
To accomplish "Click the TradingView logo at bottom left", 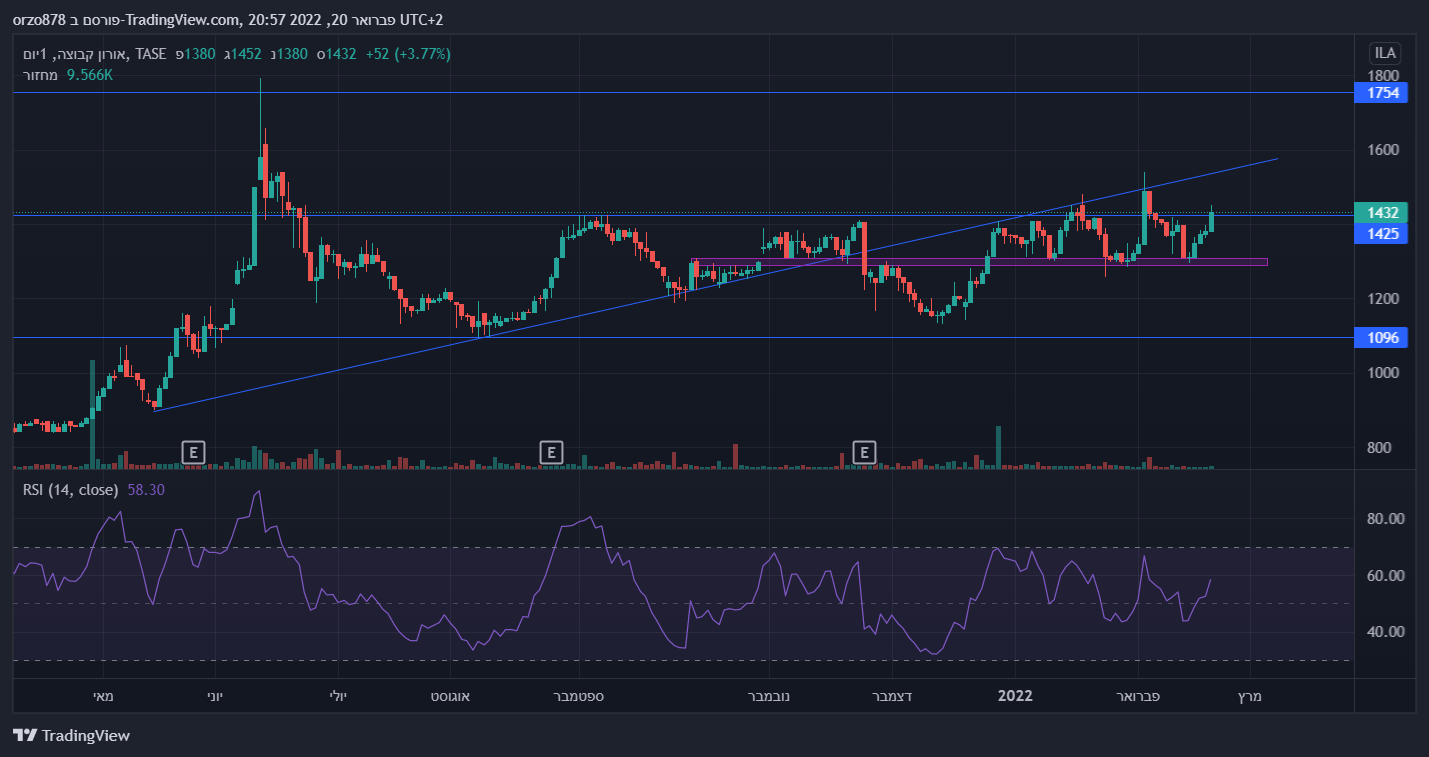I will click(x=72, y=736).
